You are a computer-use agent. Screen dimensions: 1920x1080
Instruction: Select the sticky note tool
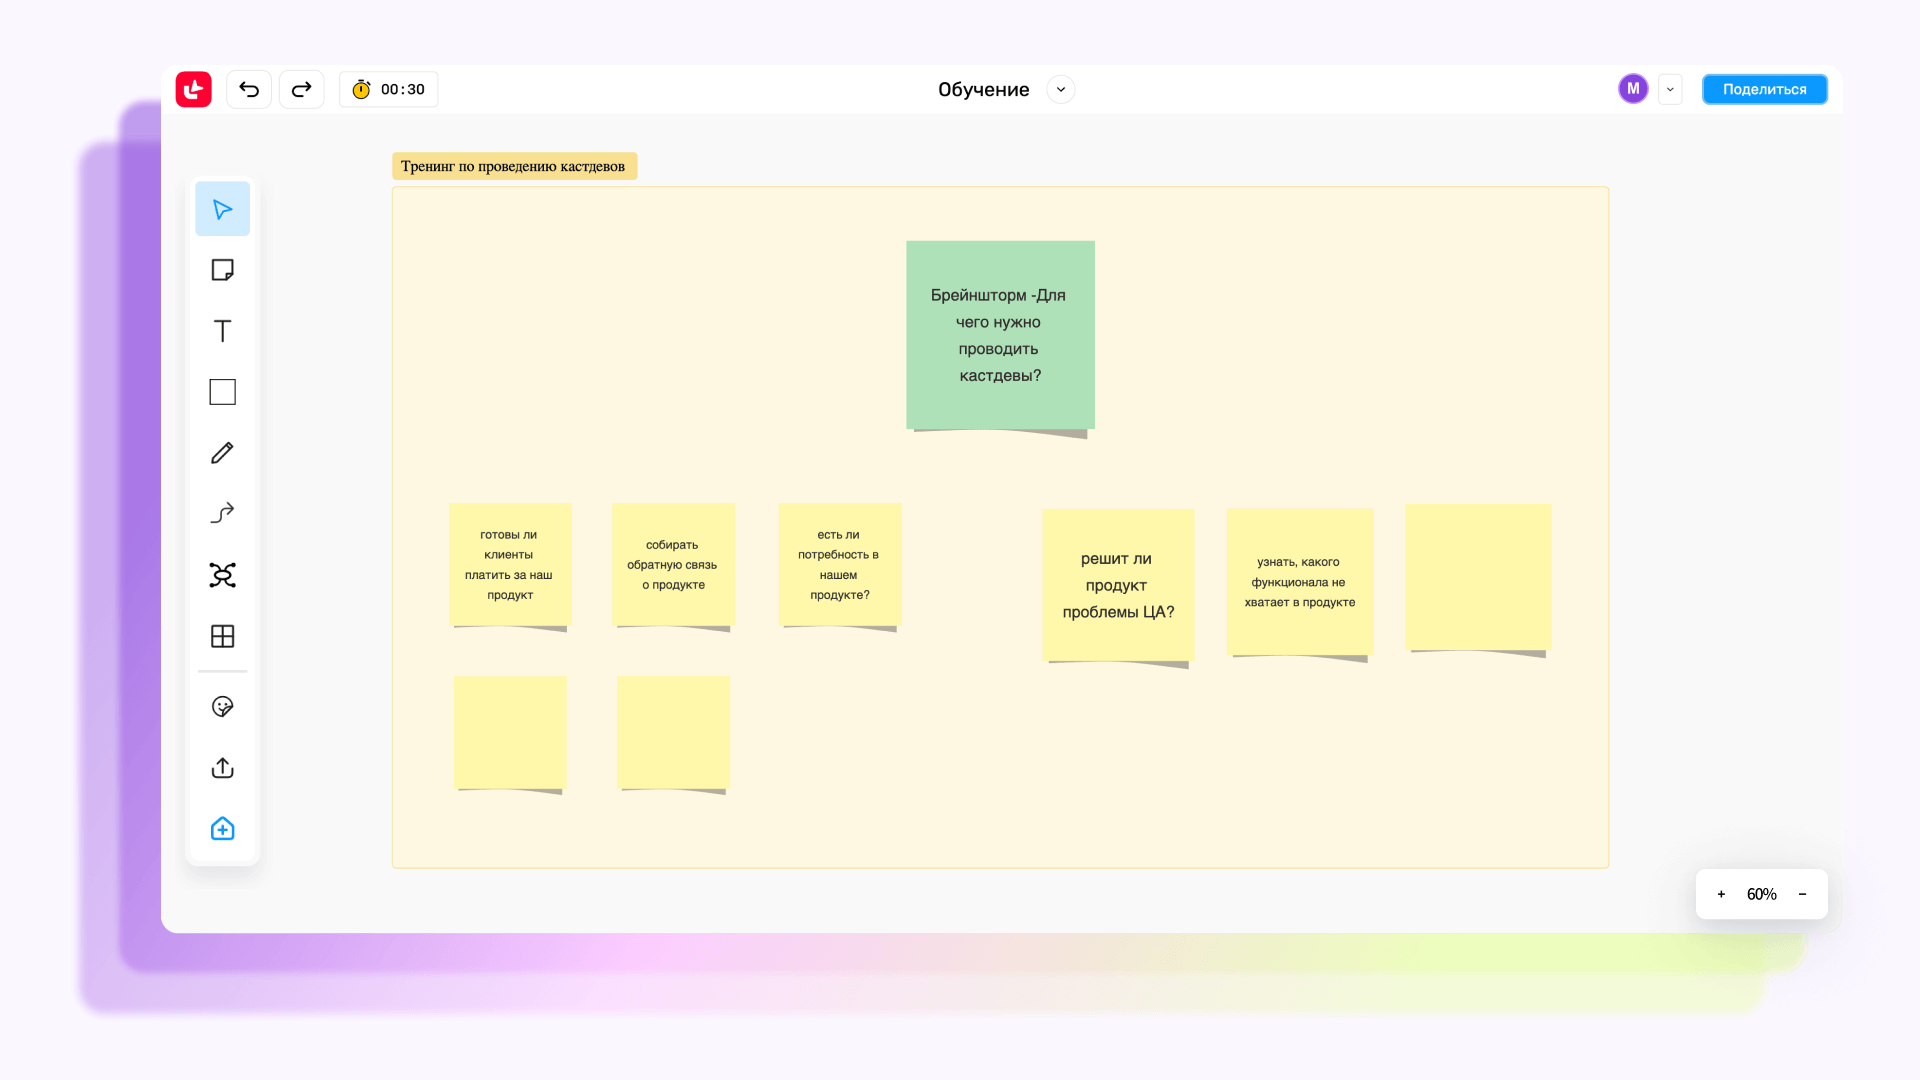tap(222, 270)
